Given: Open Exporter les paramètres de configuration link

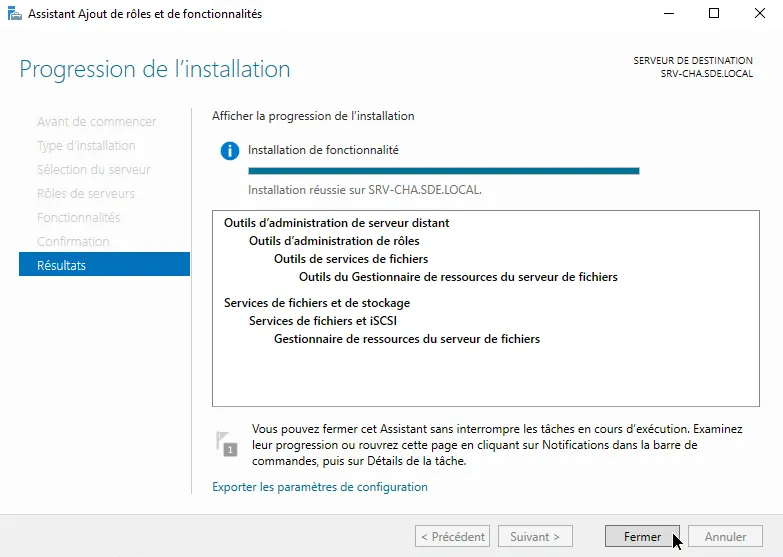Looking at the screenshot, I should click(319, 487).
